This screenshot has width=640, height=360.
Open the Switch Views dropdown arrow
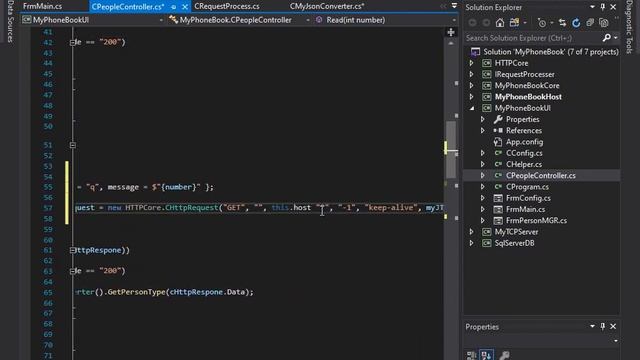525,23
